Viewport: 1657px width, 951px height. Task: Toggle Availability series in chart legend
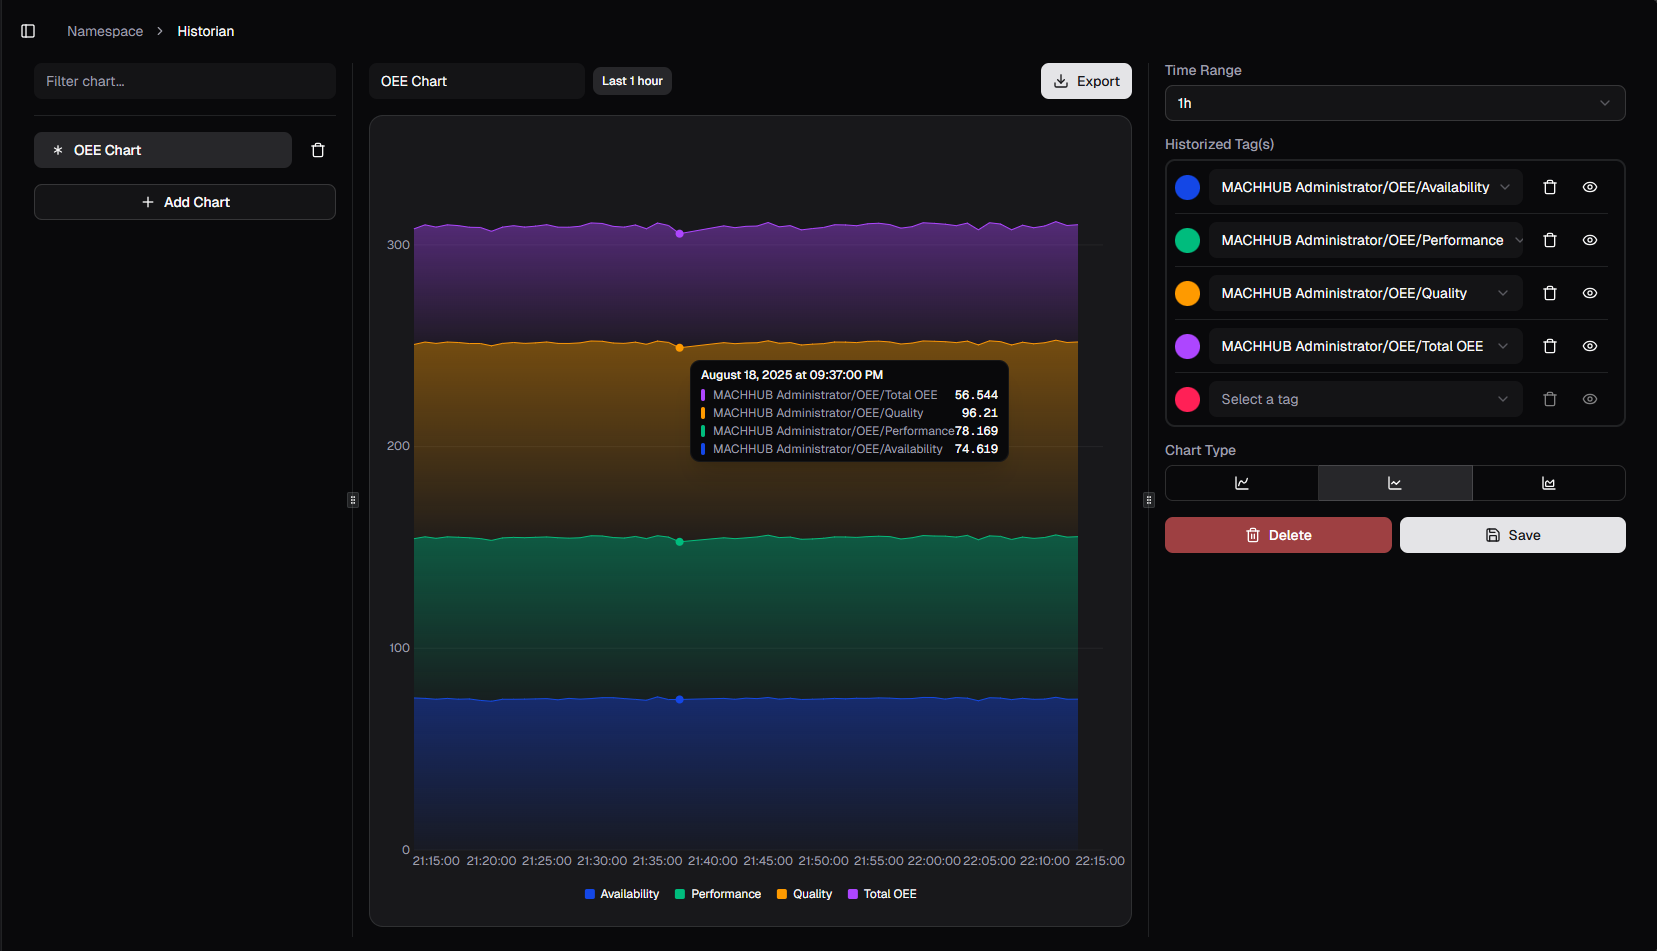622,894
